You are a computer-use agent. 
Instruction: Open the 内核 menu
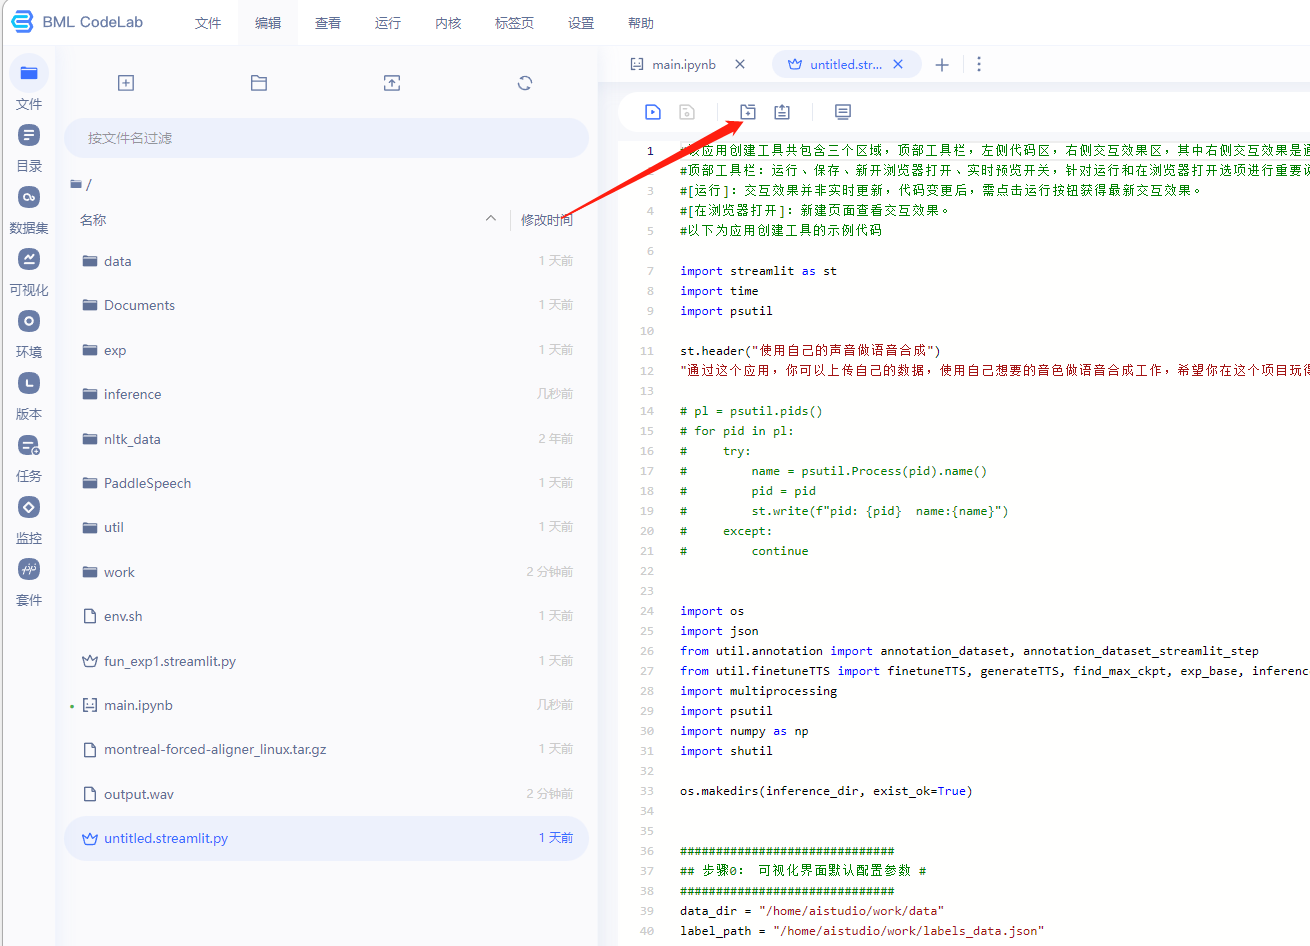[448, 23]
